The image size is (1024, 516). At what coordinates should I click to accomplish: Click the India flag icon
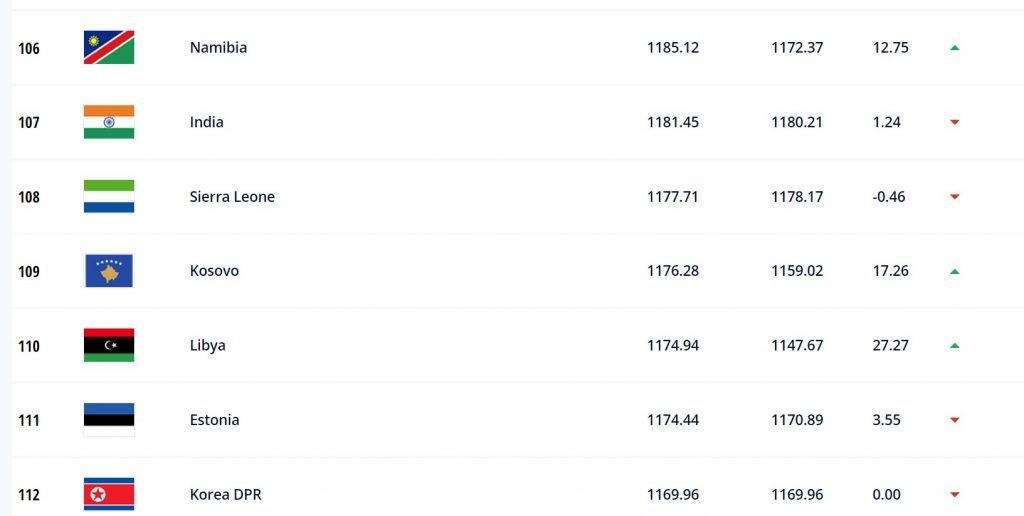(109, 122)
